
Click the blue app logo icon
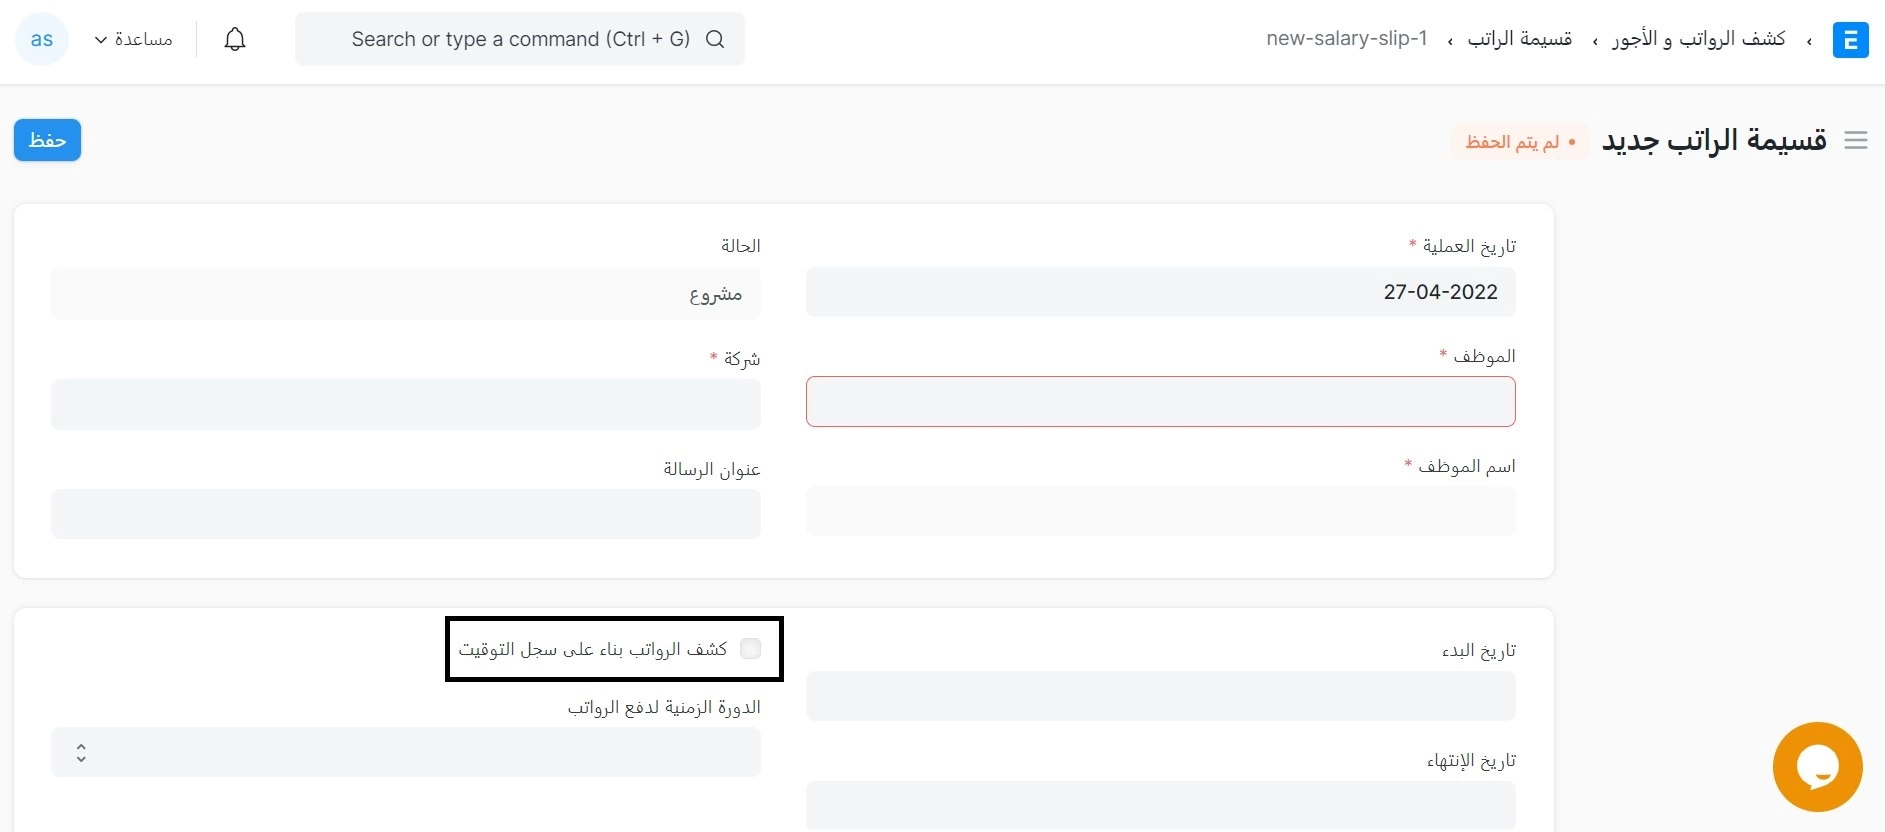1850,40
